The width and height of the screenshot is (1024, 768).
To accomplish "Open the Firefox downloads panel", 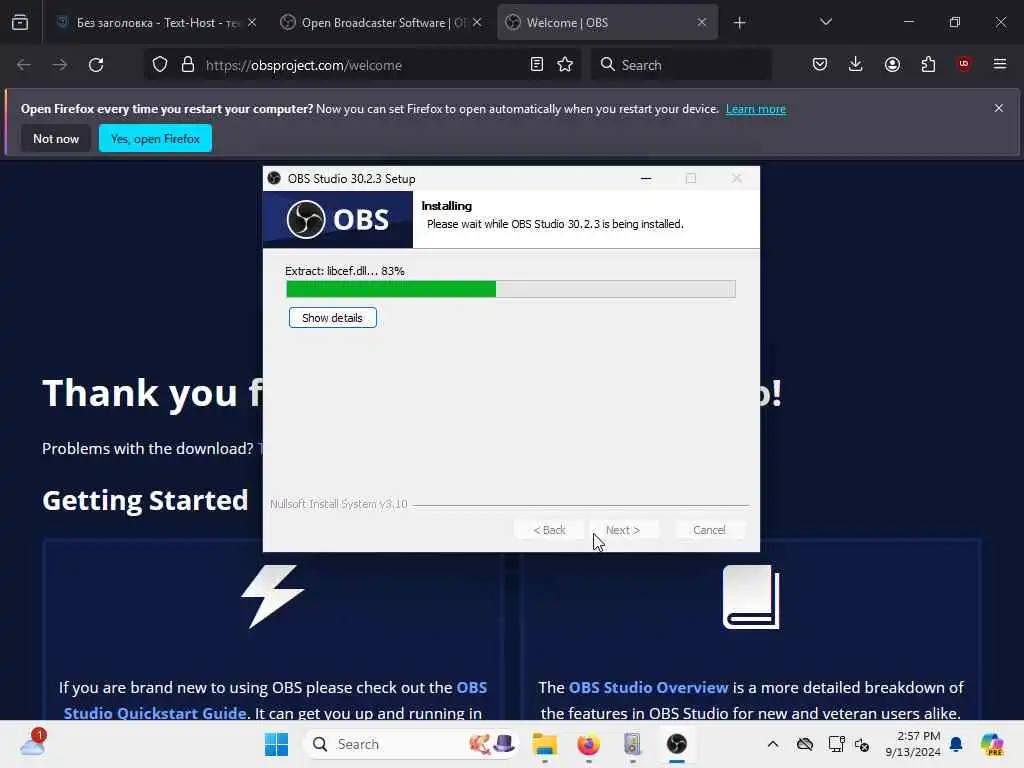I will coord(856,65).
